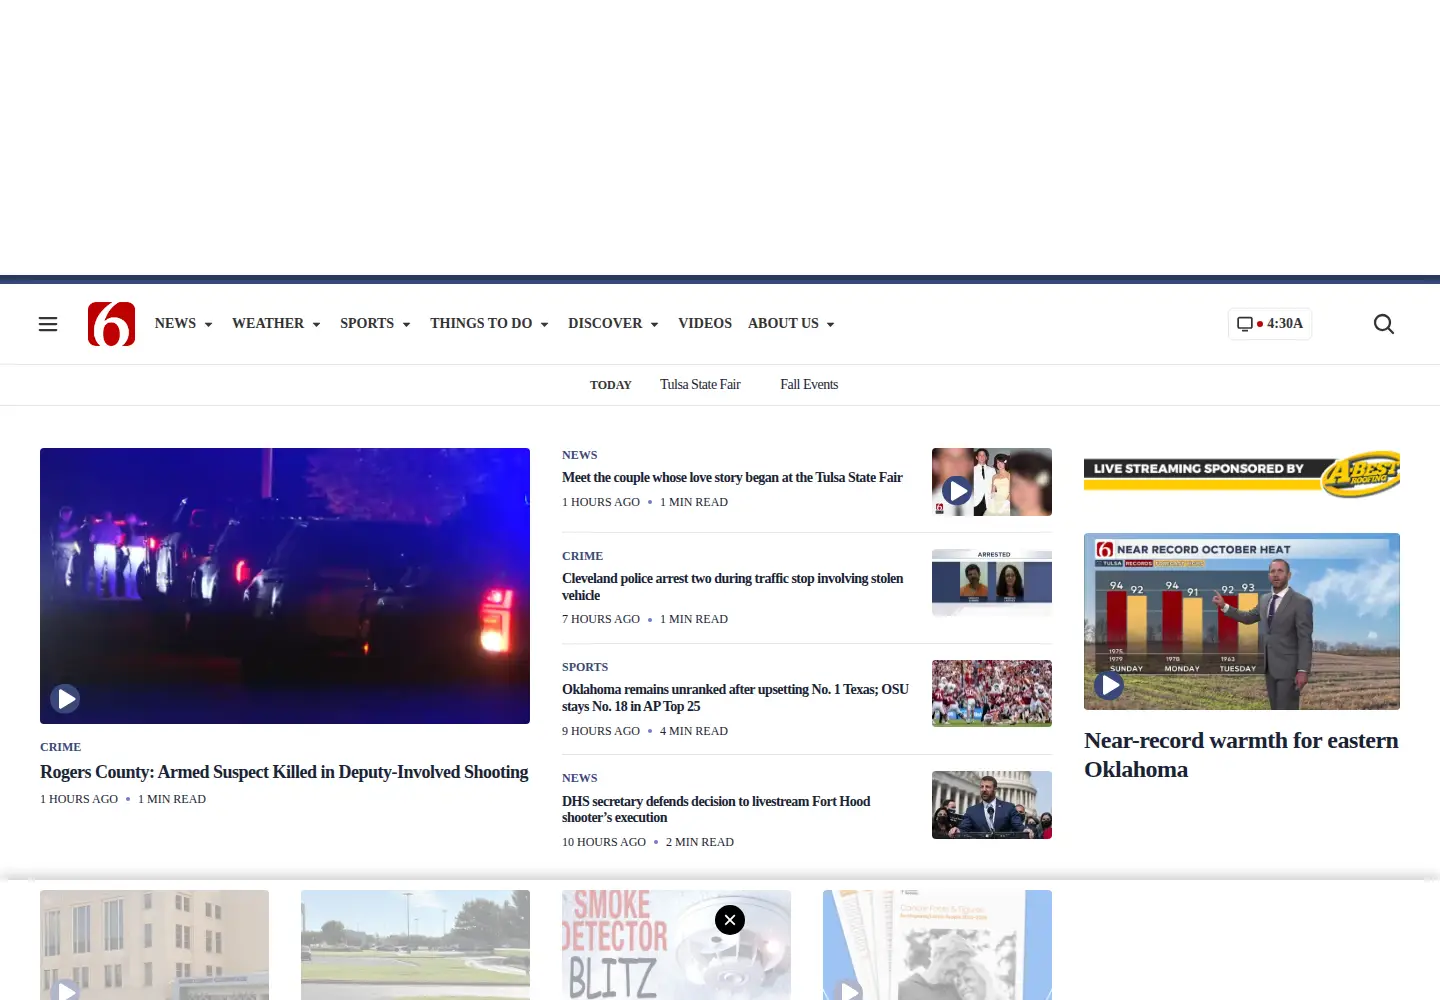The image size is (1440, 1000).
Task: Open the Fall Events topic link
Action: click(x=809, y=385)
